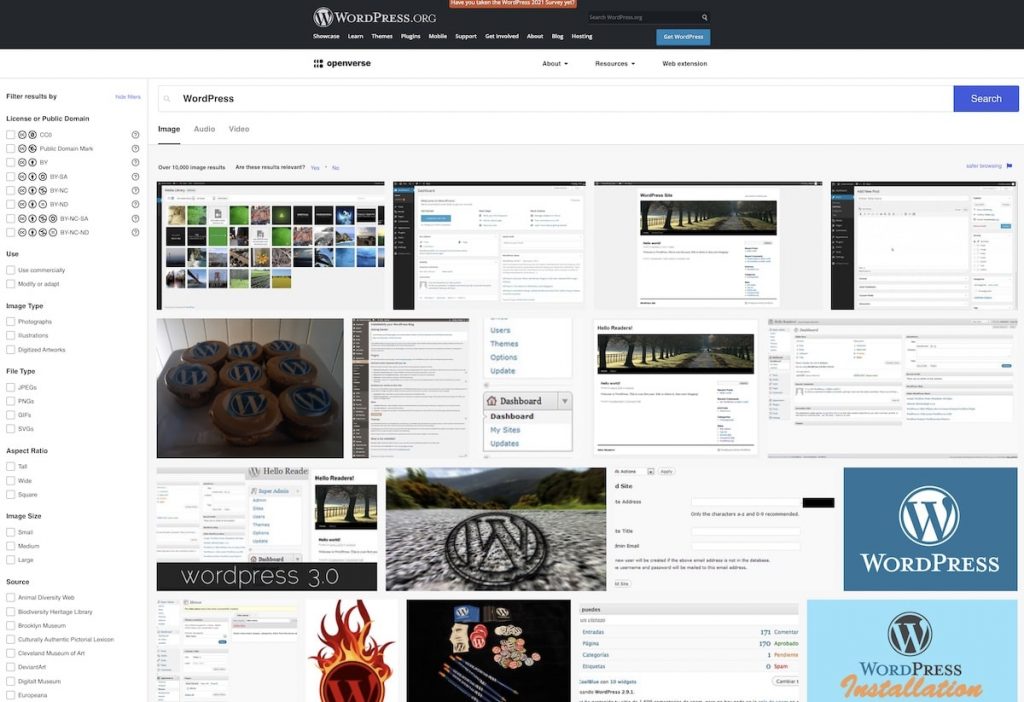Open the About dropdown in Openverse nav
Viewport: 1024px width, 702px height.
554,64
